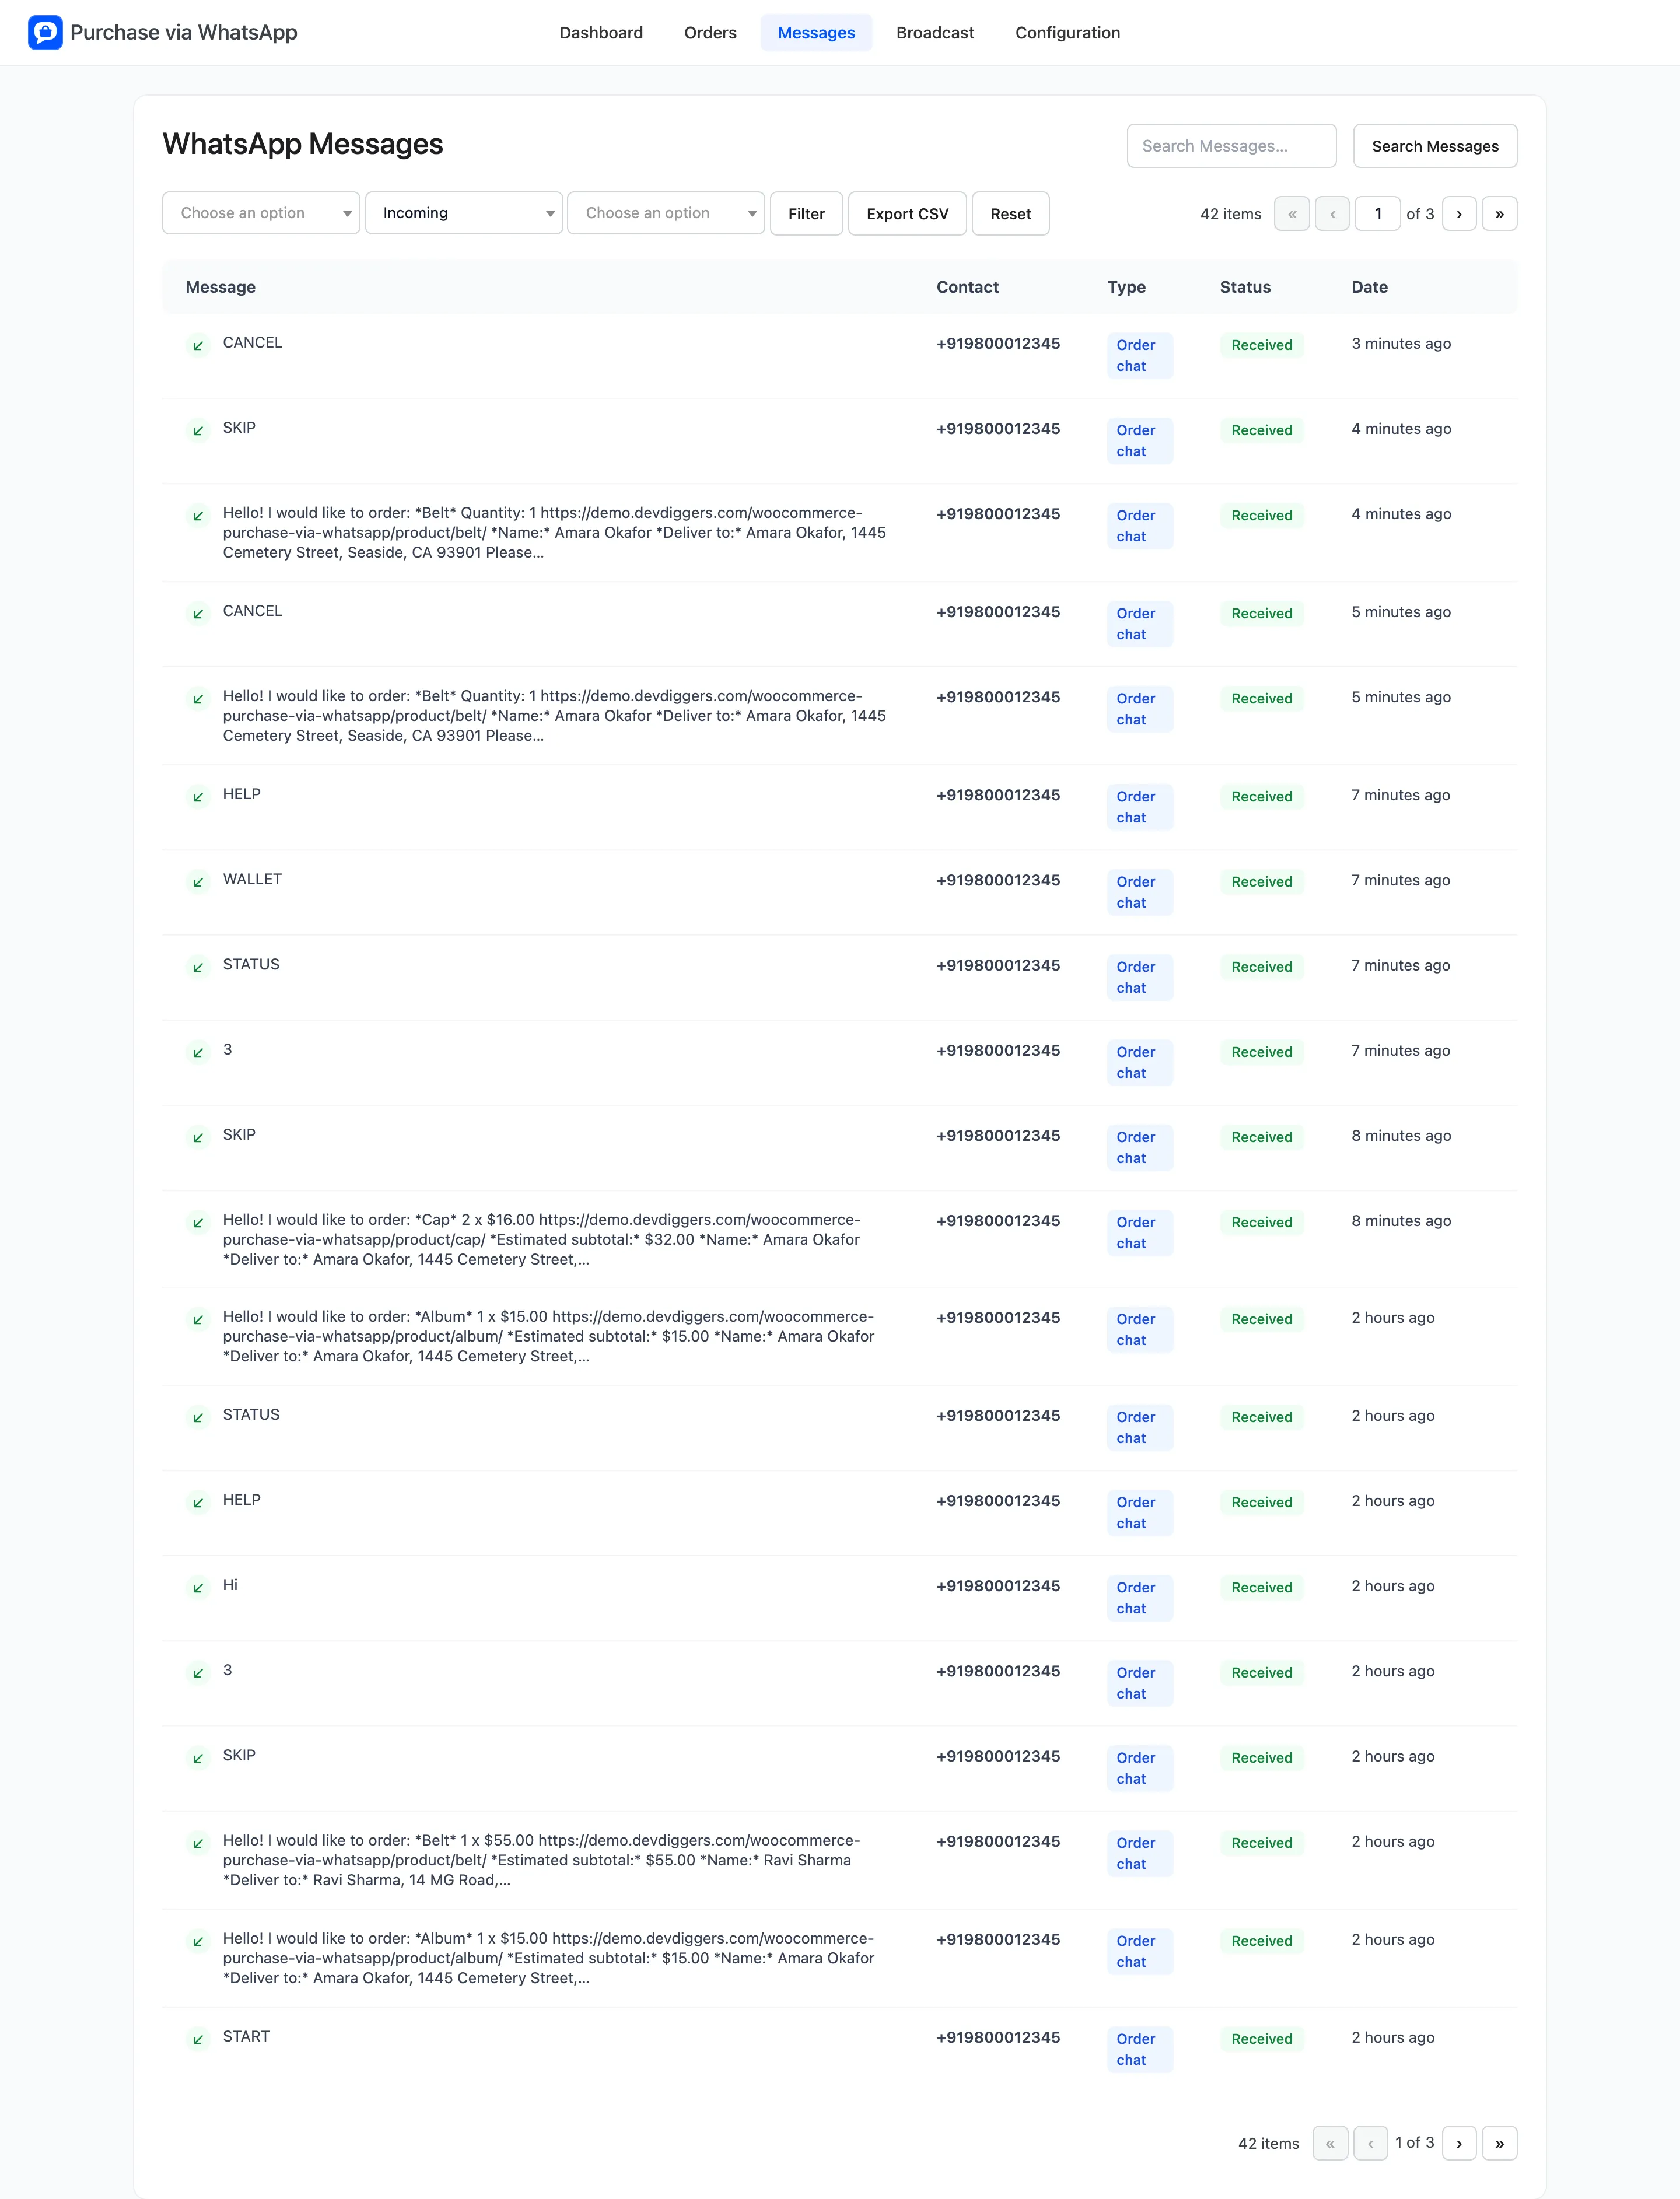Click the Contact column header
This screenshot has height=2199, width=1680.
(967, 287)
